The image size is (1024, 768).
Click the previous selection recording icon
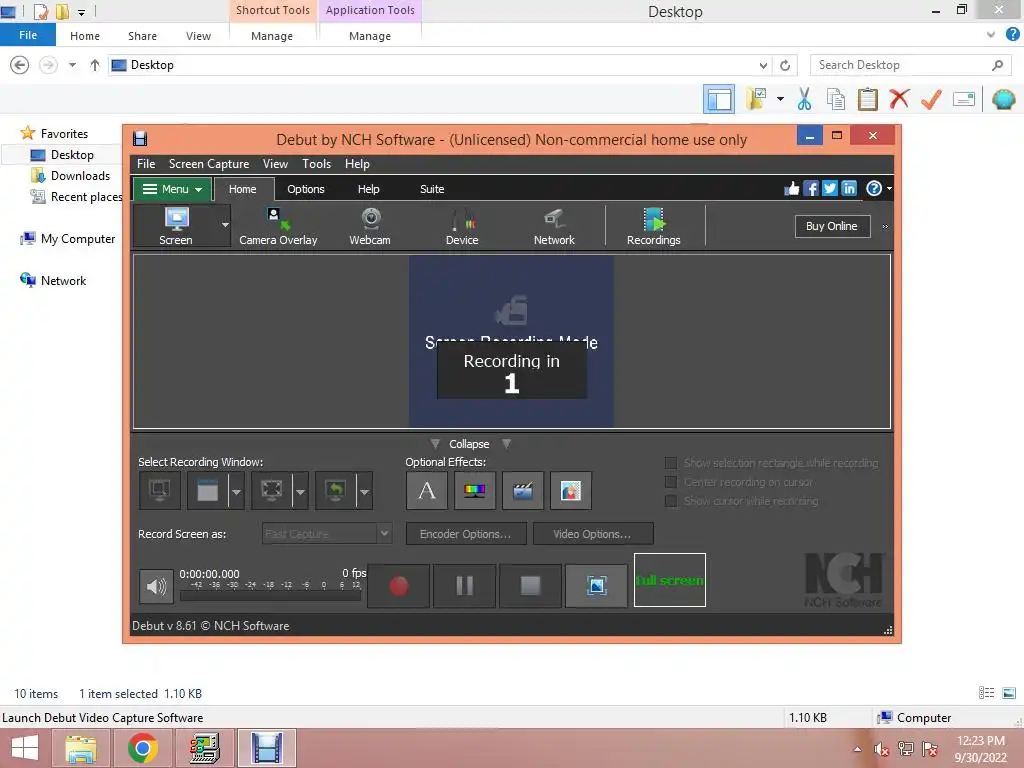coord(336,490)
